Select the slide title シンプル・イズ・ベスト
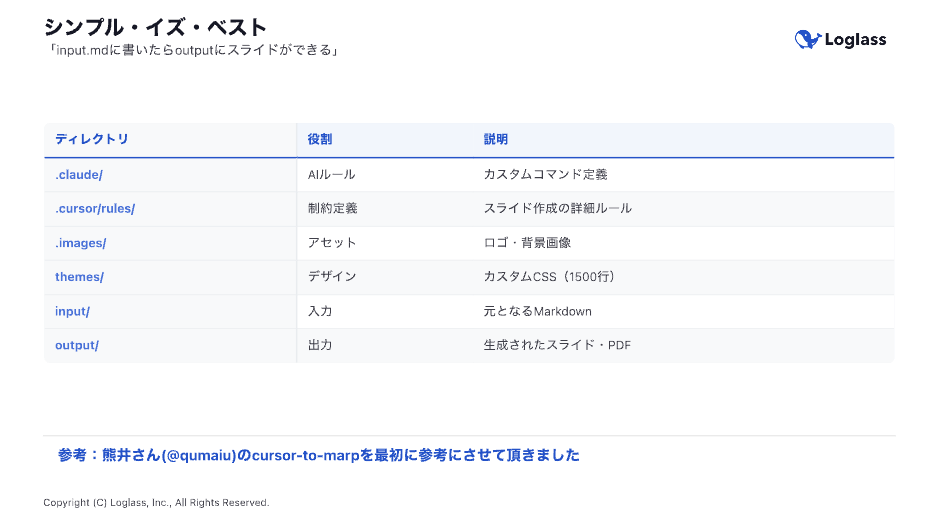Image resolution: width=936 pixels, height=520 pixels. [155, 27]
